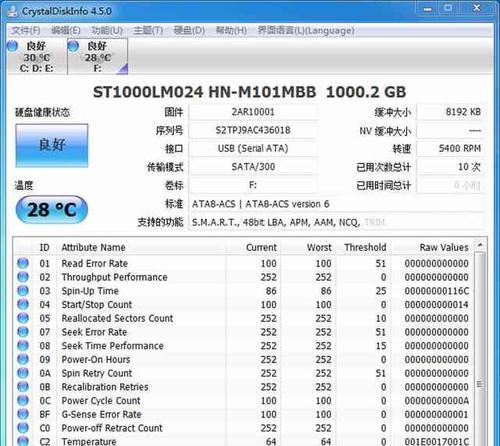Click the status orb for Throughput Performance
Viewport: 500px width, 446px height.
(23, 277)
